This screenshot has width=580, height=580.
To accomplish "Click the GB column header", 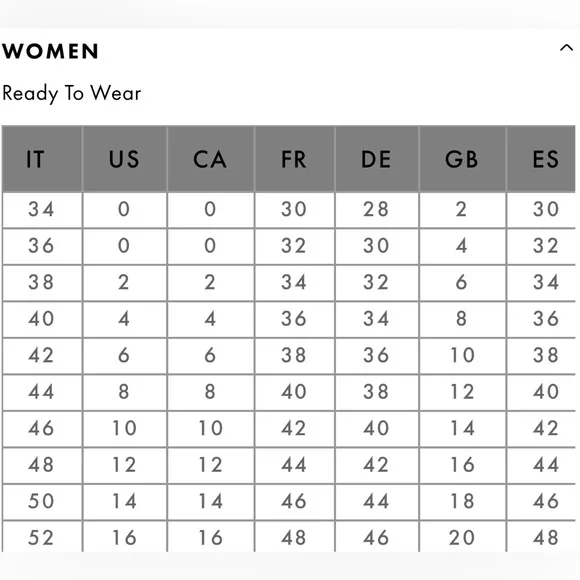I will tap(462, 159).
